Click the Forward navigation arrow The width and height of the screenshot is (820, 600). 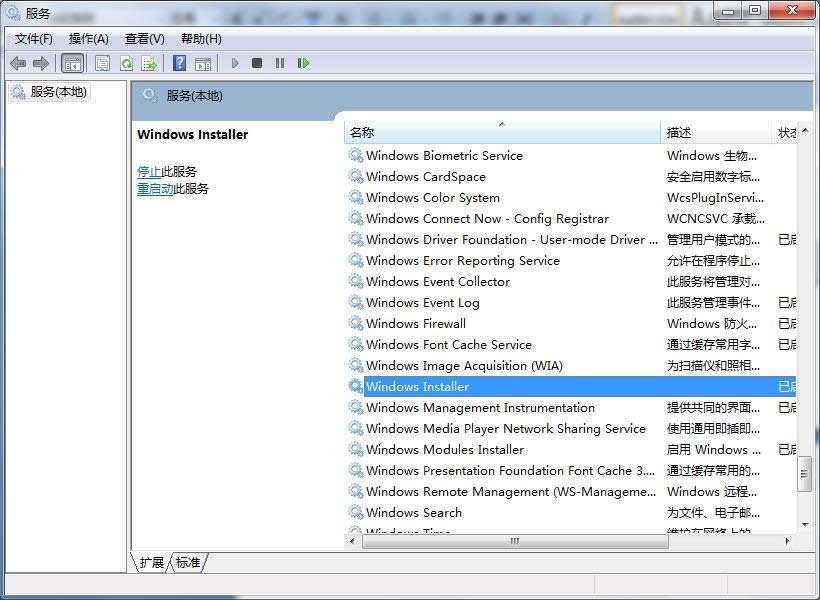coord(39,63)
